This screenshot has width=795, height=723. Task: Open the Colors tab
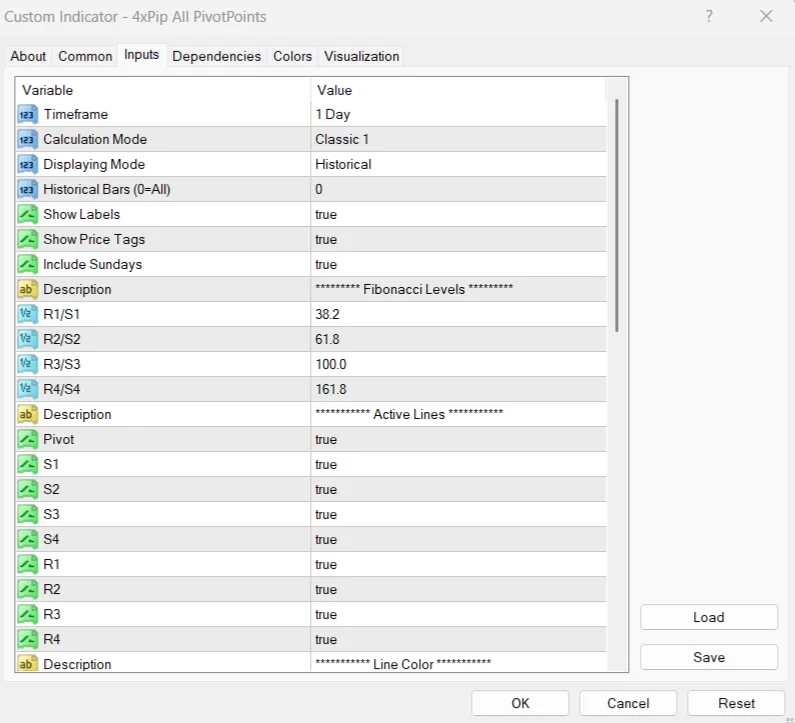[x=293, y=56]
